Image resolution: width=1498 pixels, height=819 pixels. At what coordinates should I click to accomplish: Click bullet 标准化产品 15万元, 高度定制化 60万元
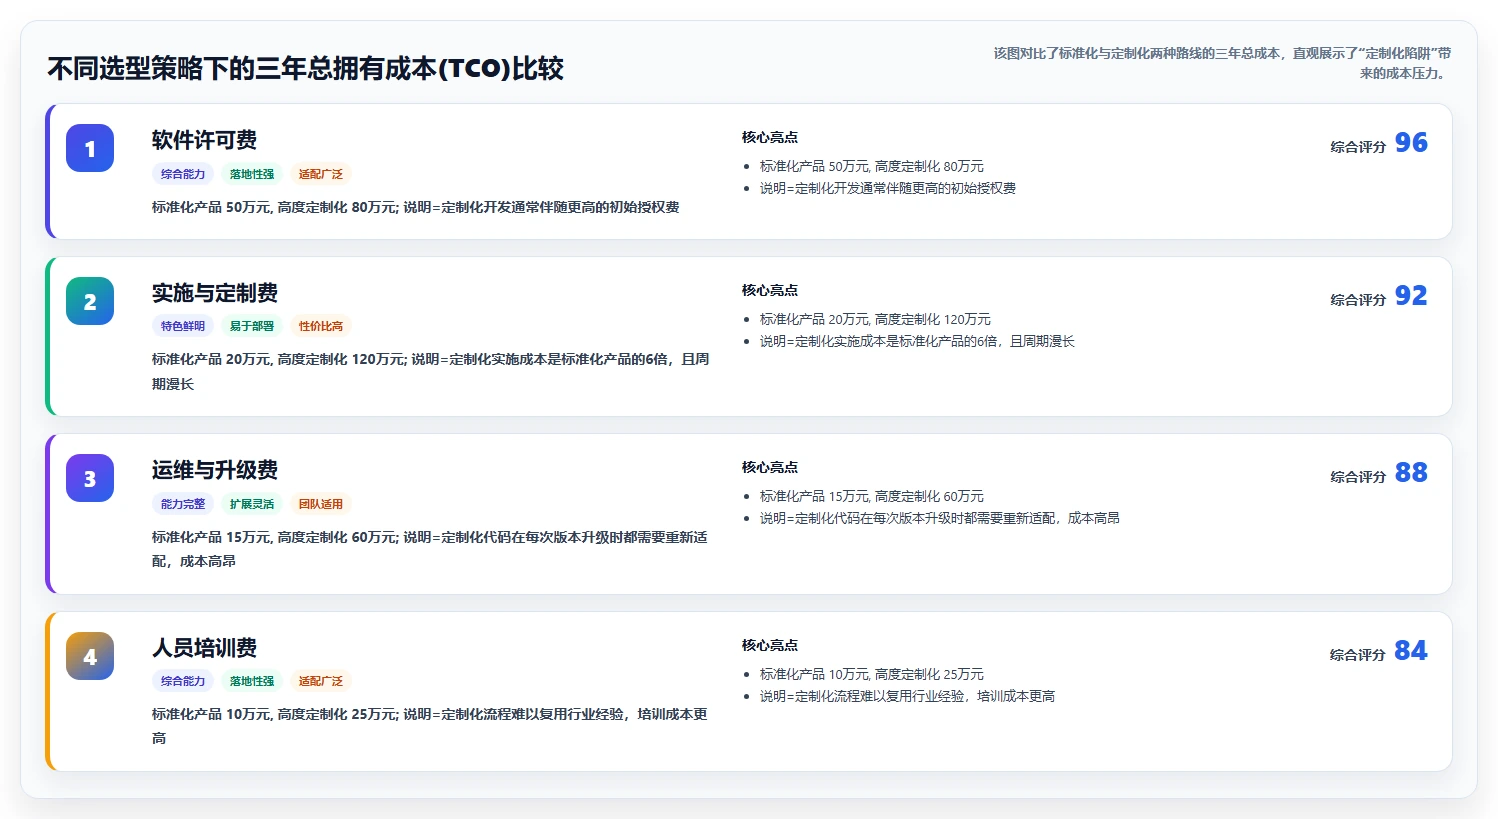pyautogui.click(x=872, y=497)
